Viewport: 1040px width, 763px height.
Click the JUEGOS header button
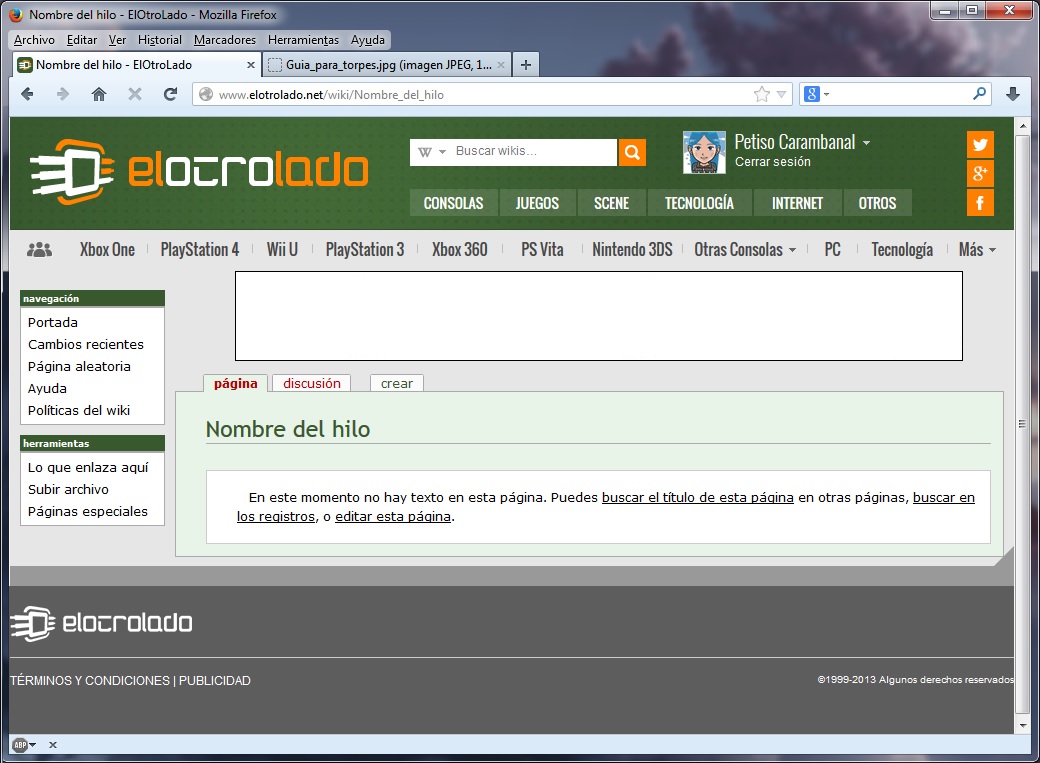click(x=537, y=203)
